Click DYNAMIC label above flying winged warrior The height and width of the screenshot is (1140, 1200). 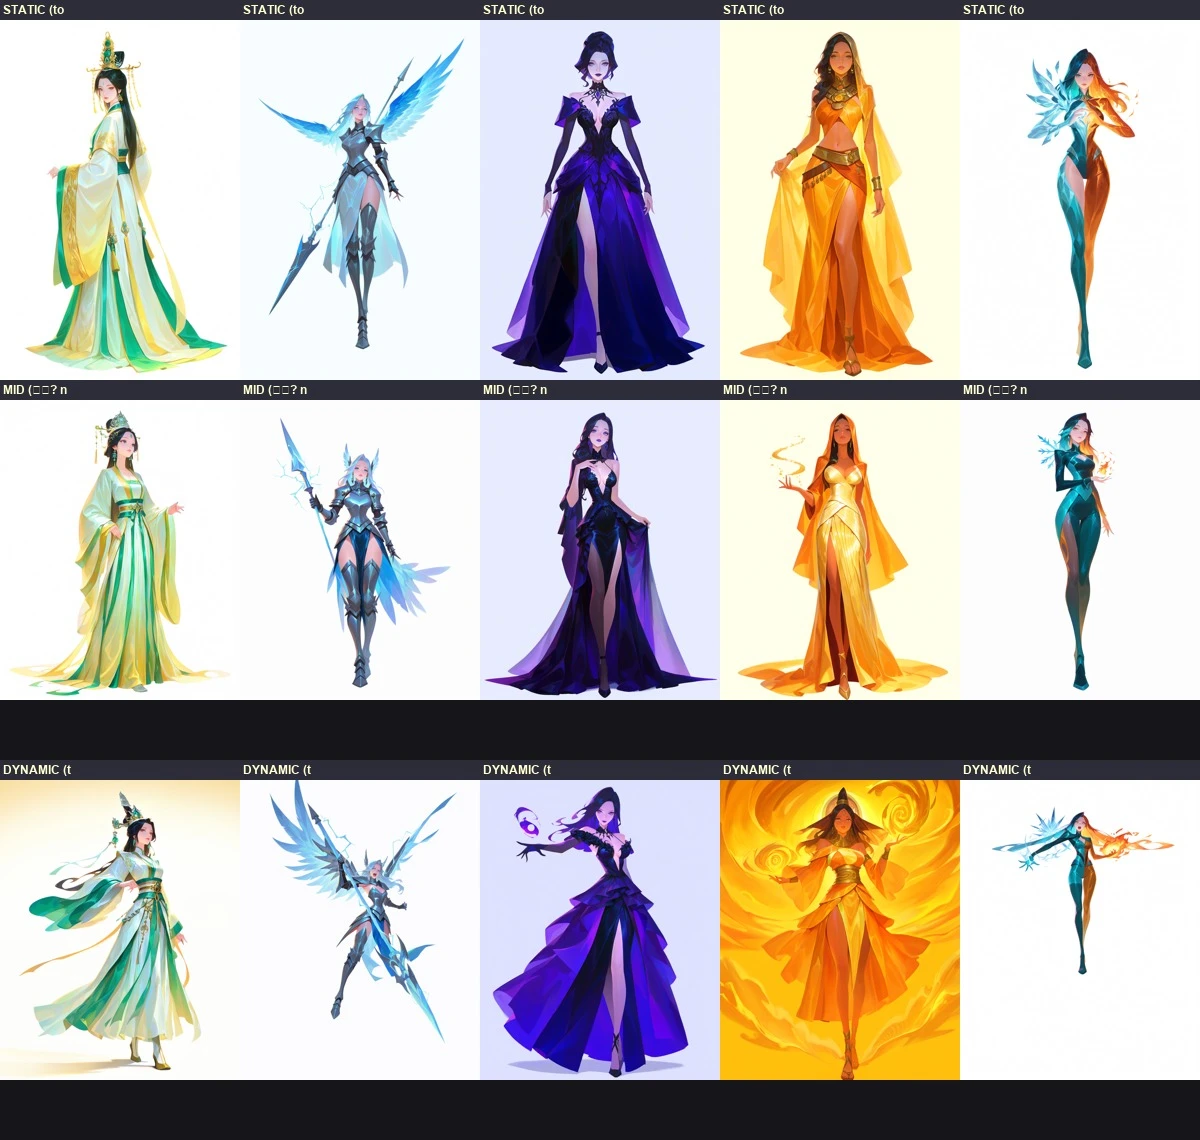click(x=277, y=770)
